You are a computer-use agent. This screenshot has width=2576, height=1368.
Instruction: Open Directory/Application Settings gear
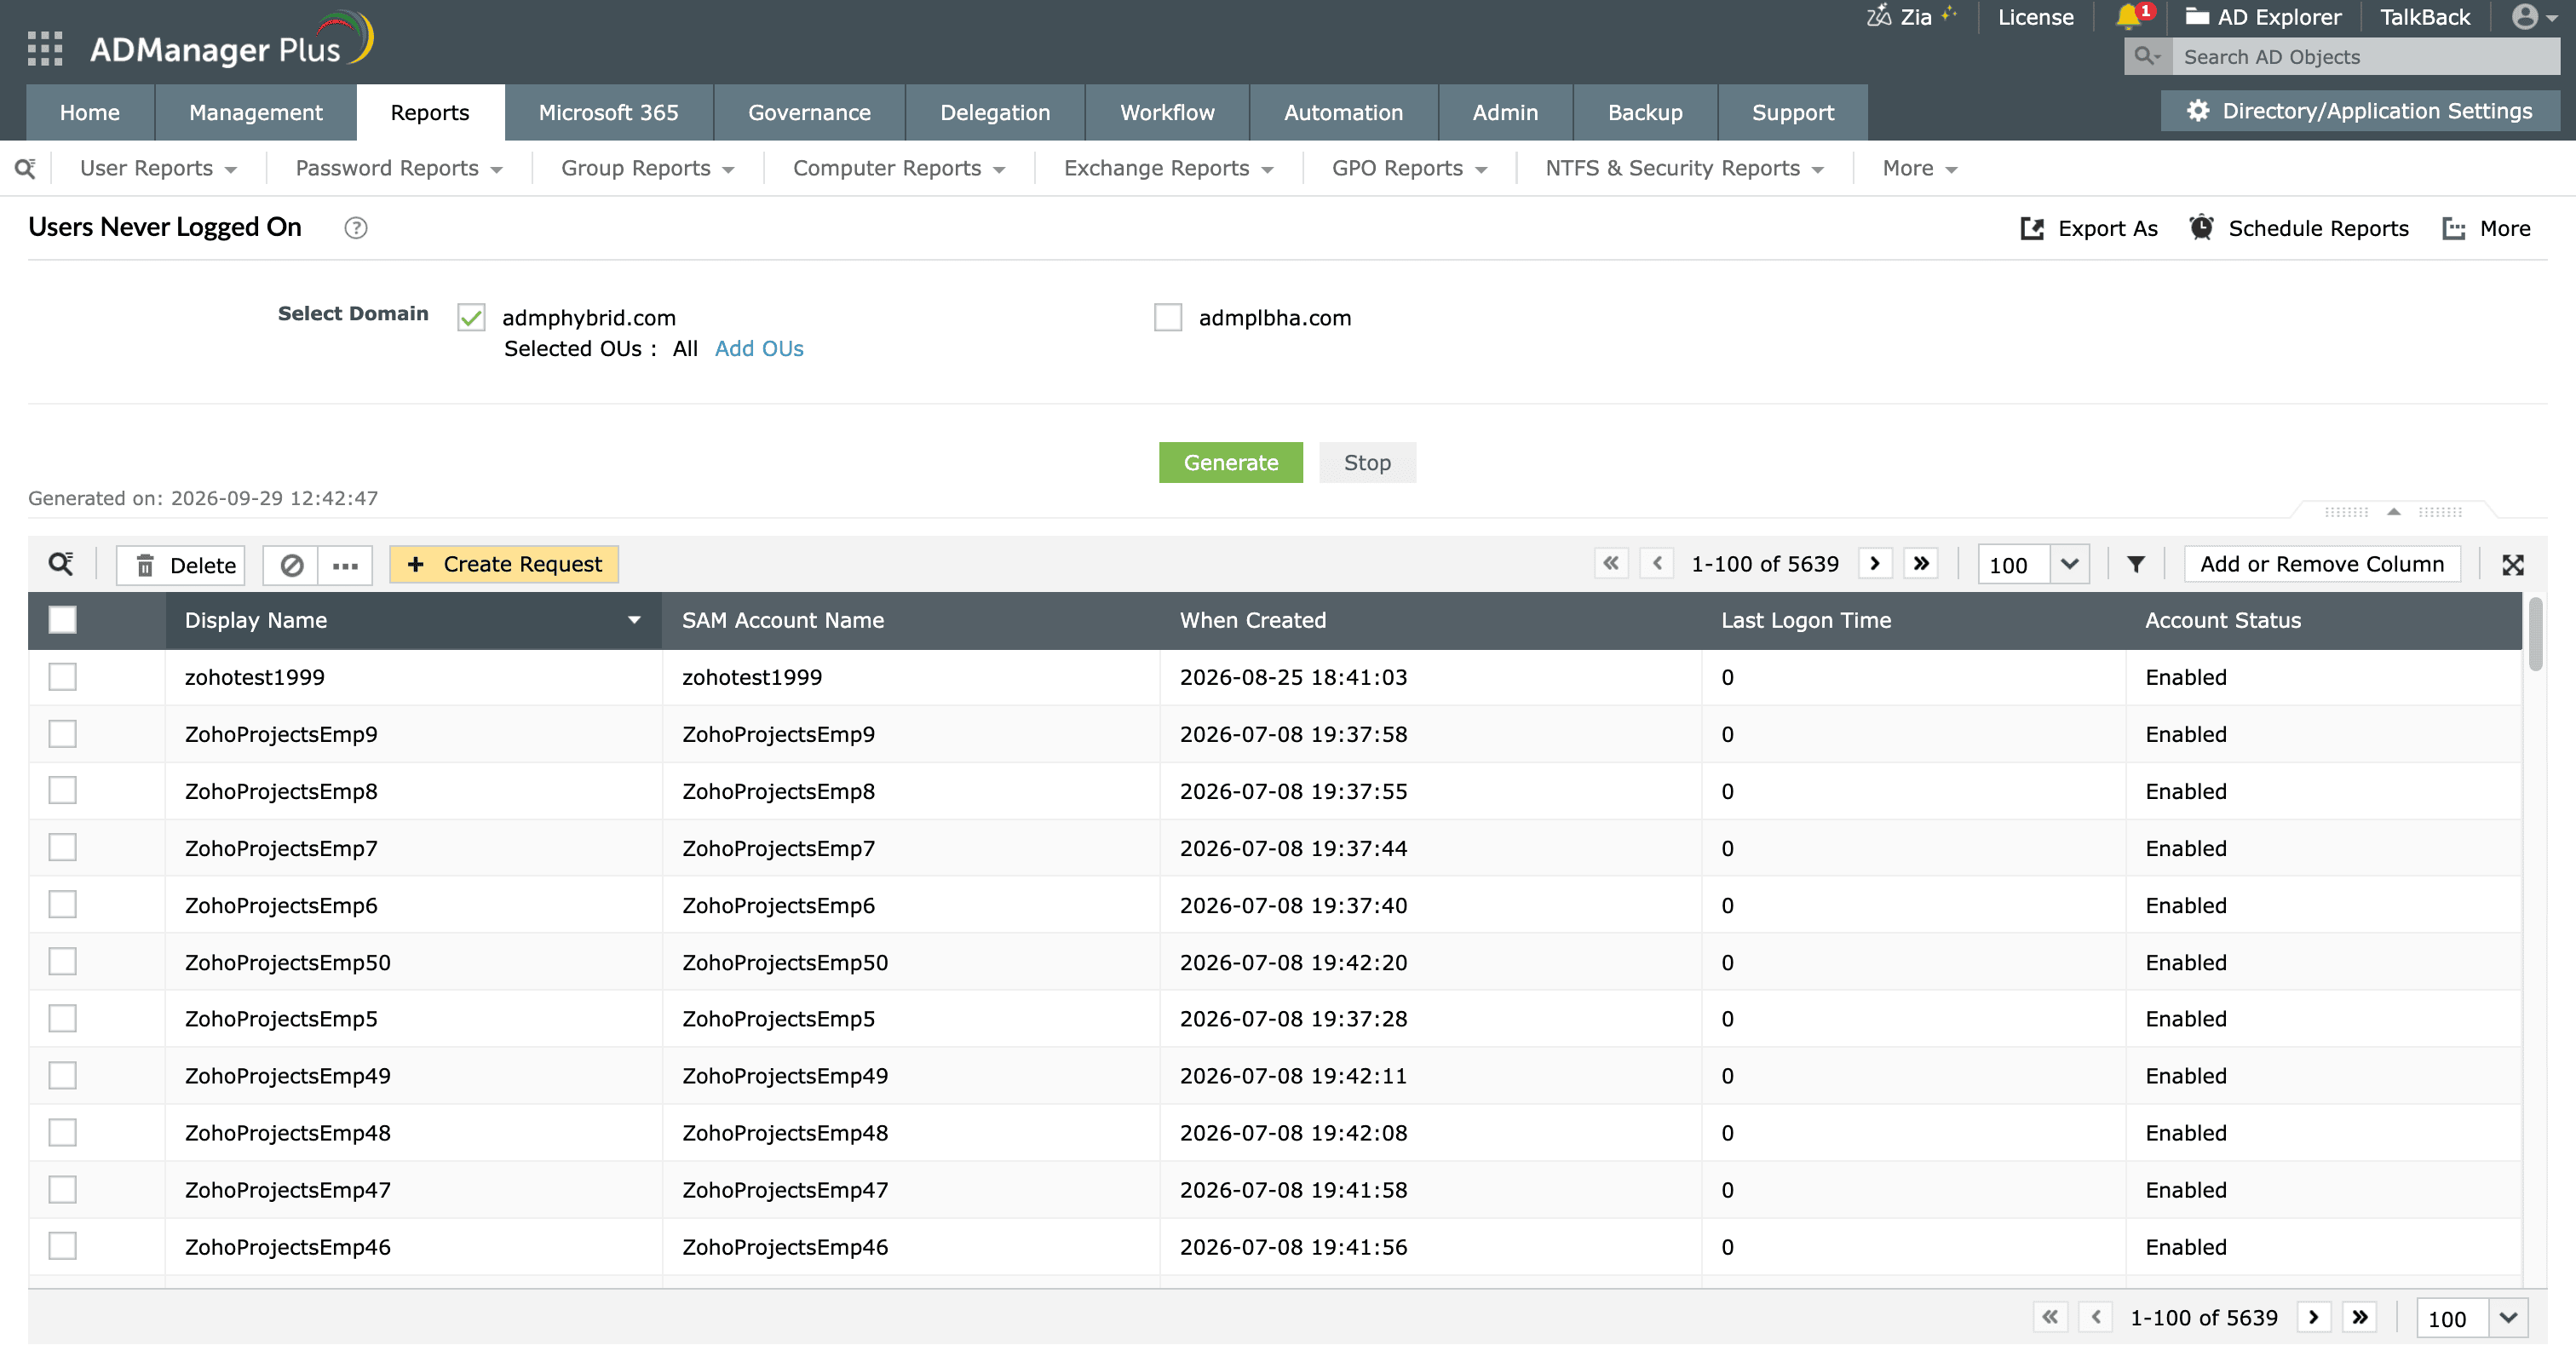tap(2197, 111)
